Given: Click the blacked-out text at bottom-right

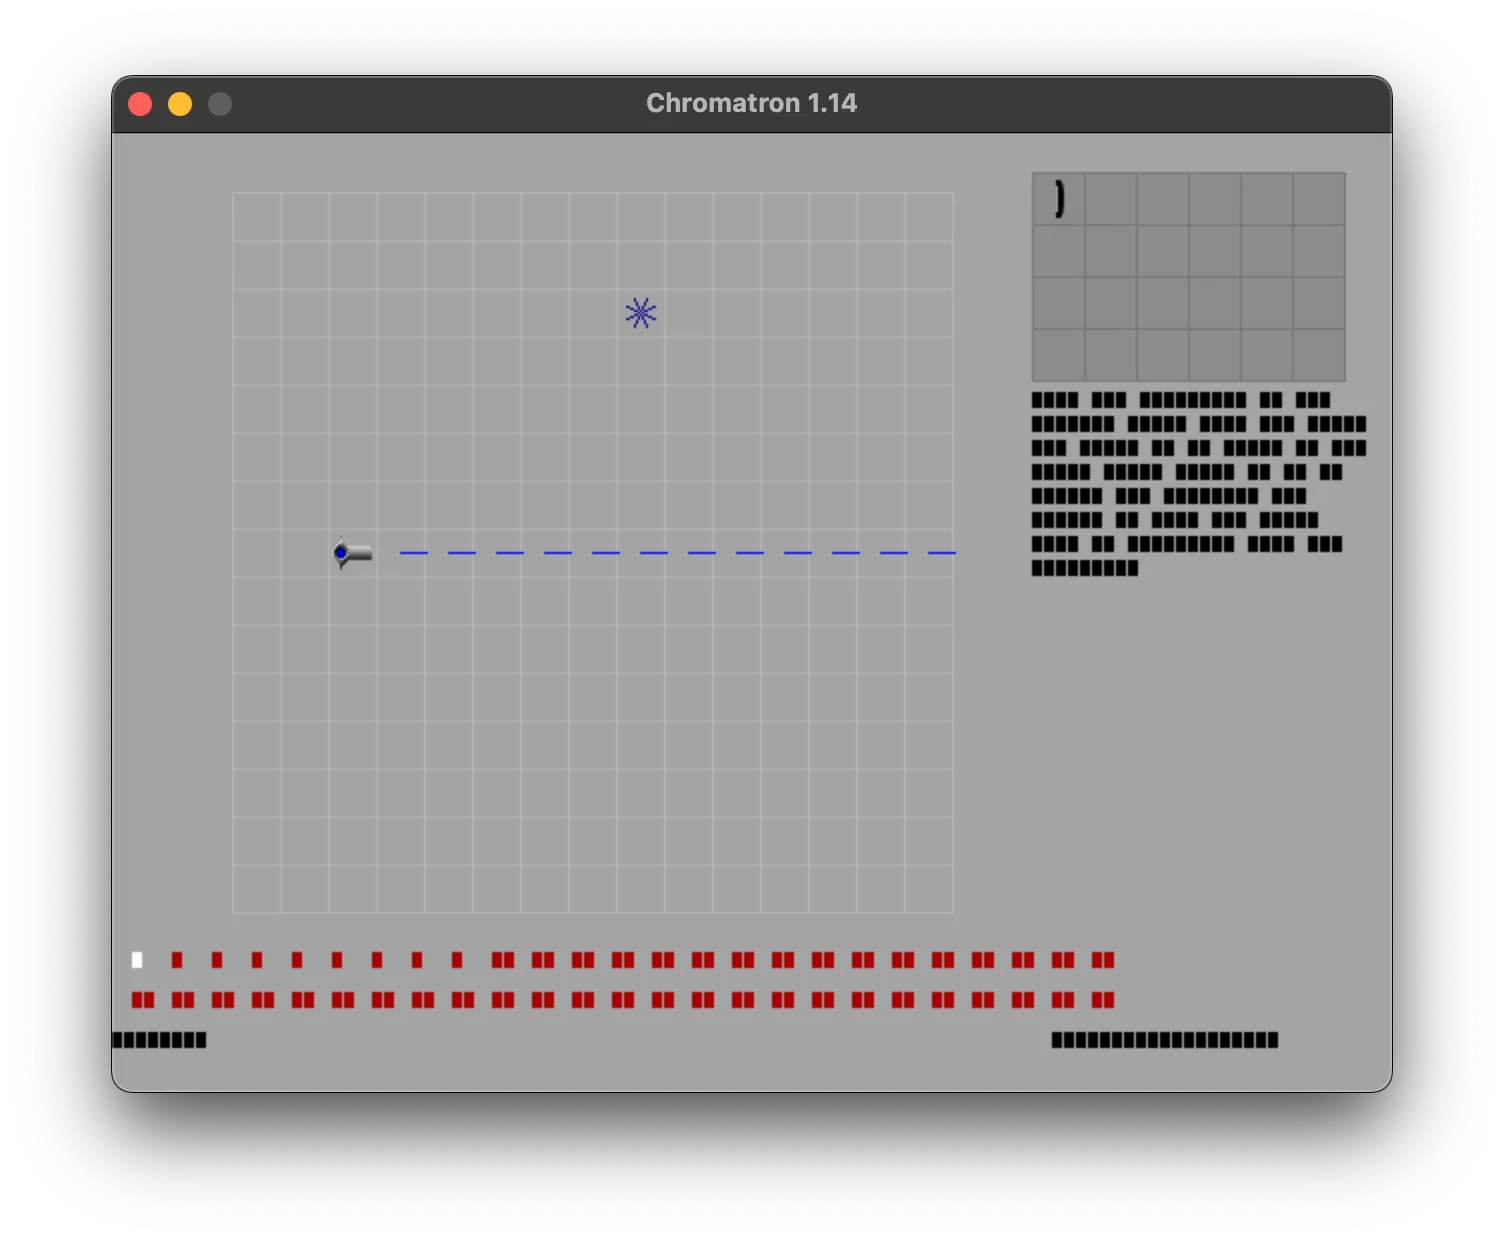Looking at the screenshot, I should pyautogui.click(x=1164, y=1040).
